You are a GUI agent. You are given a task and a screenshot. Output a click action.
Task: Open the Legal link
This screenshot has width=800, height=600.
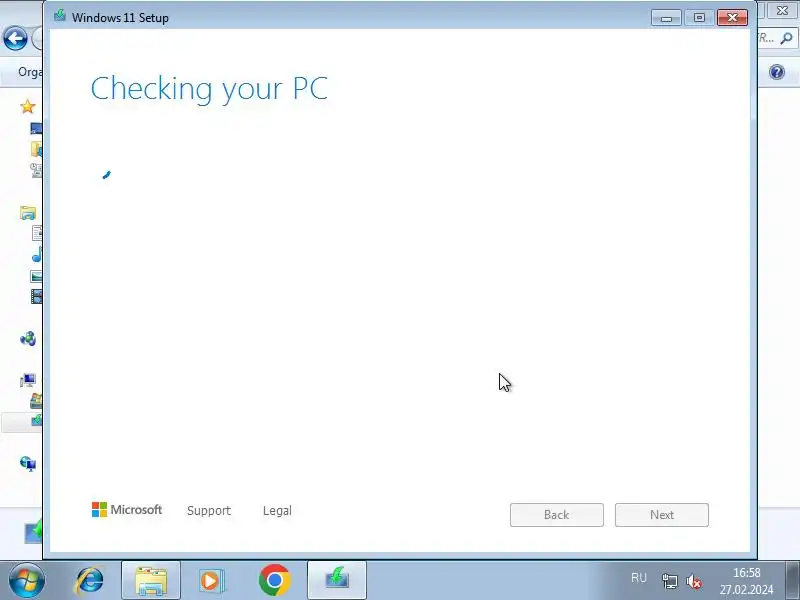point(277,511)
